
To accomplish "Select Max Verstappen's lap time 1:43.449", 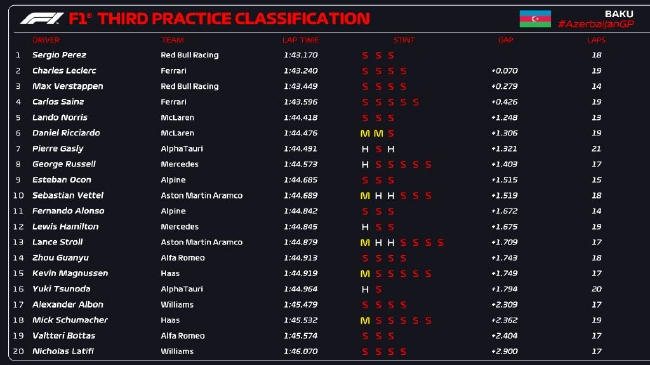I will click(x=301, y=86).
